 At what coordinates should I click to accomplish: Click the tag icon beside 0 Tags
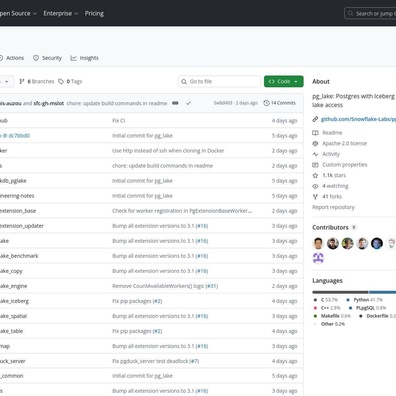point(61,81)
